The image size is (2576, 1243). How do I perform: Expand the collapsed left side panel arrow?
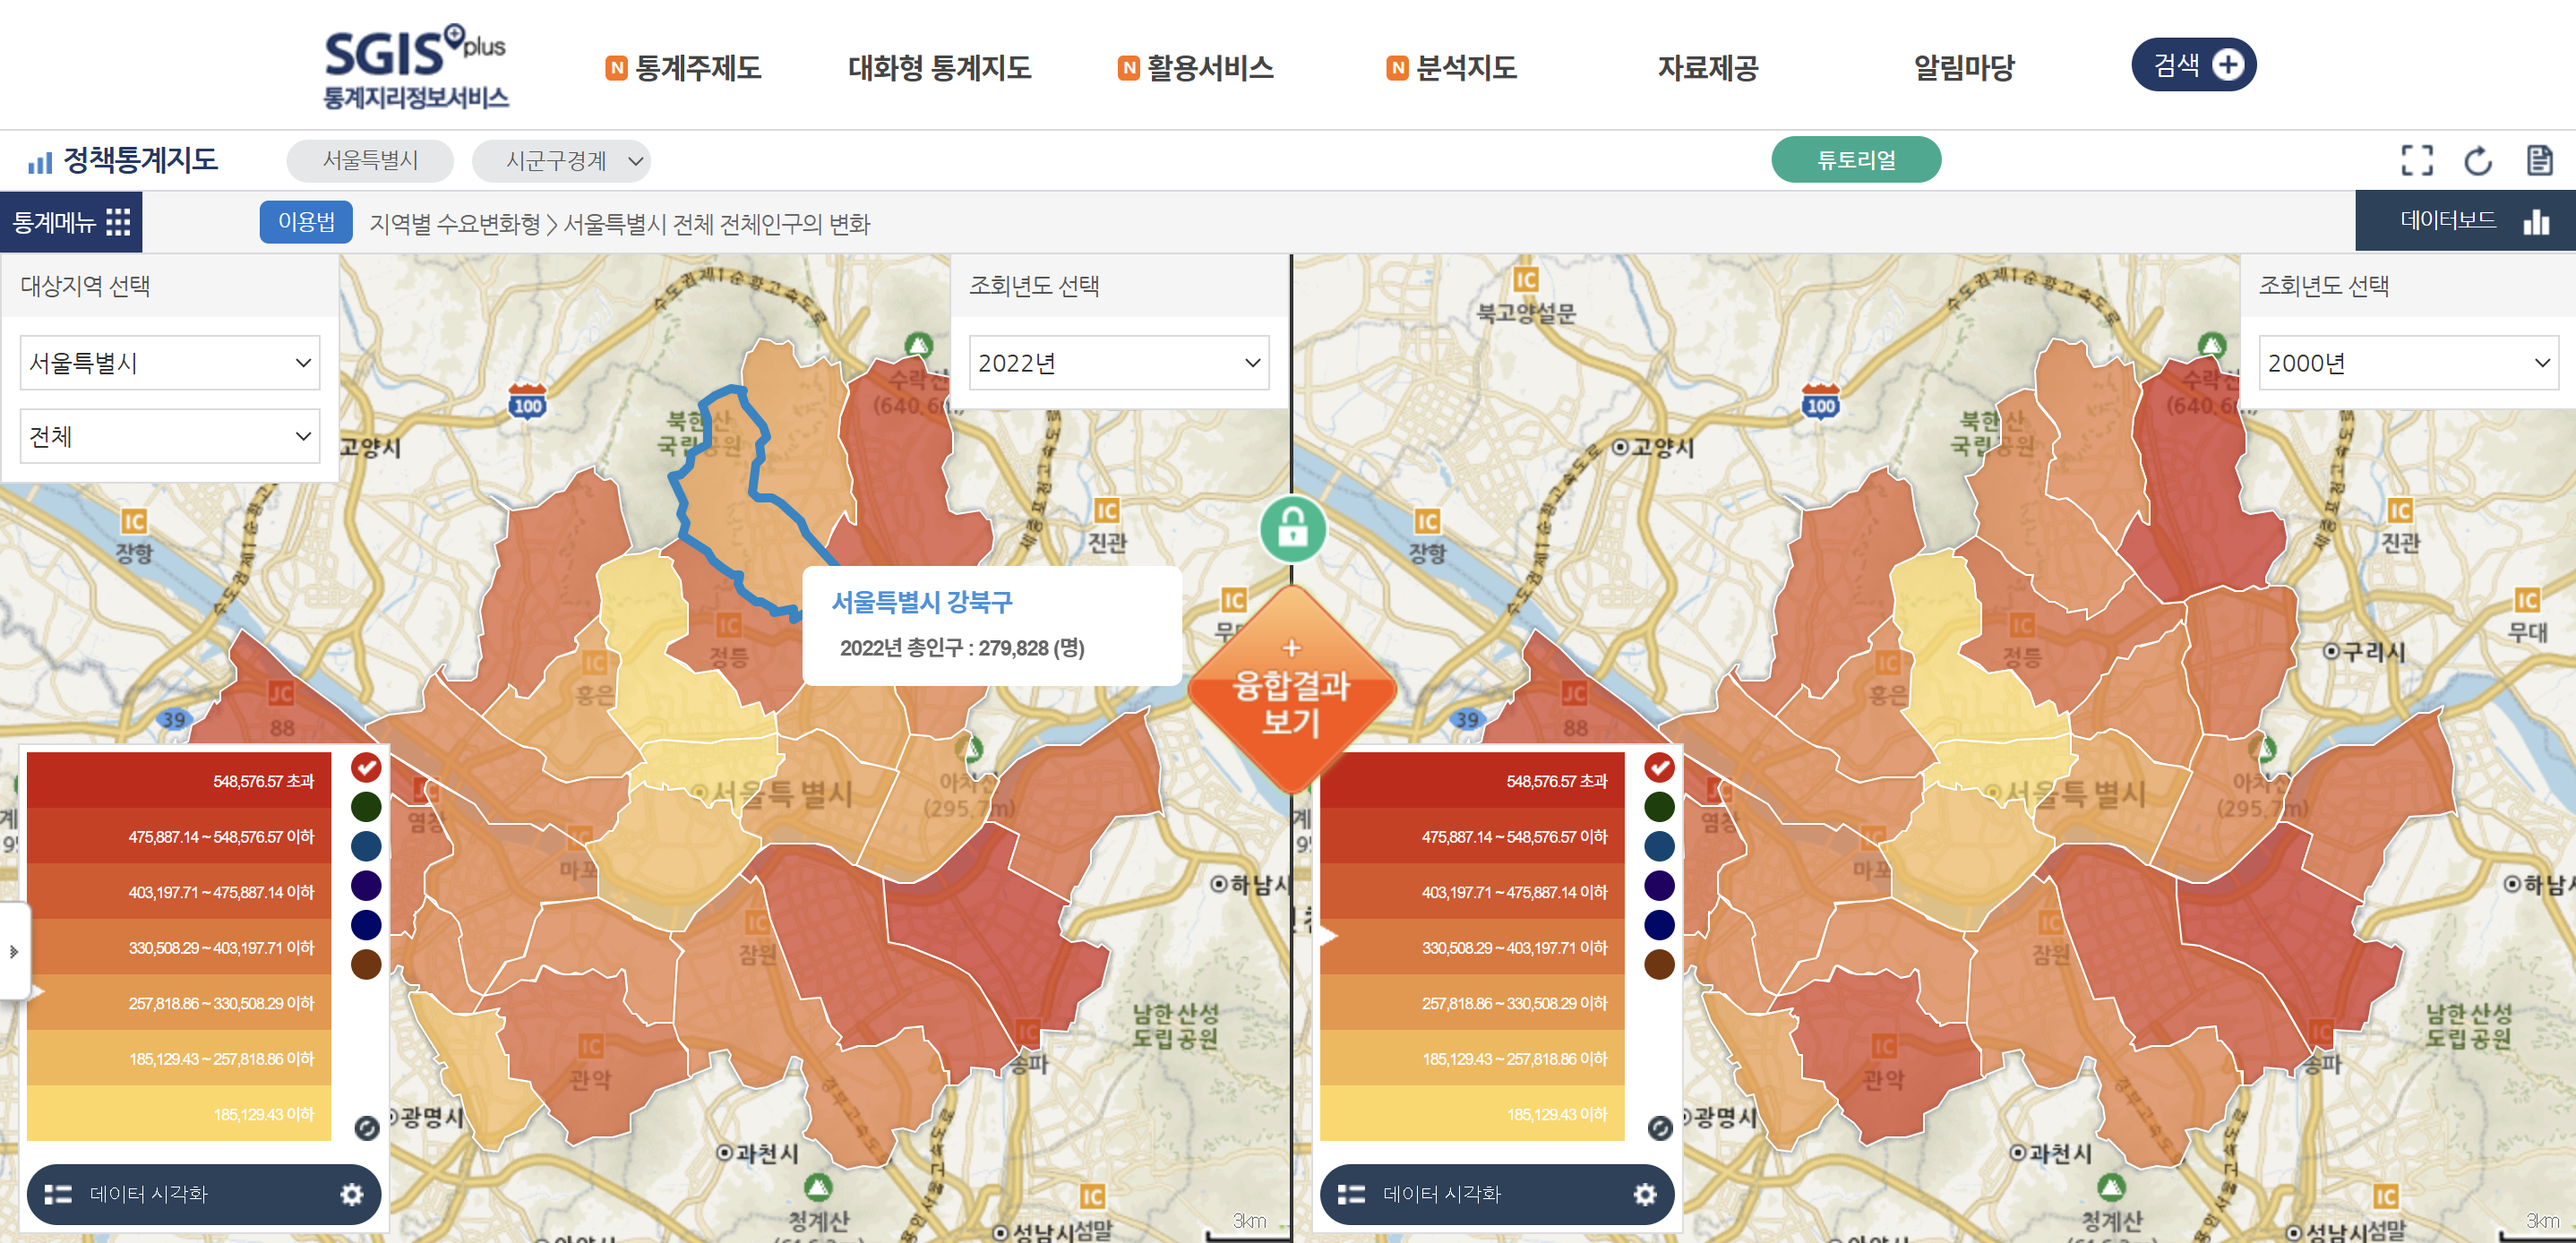point(13,951)
